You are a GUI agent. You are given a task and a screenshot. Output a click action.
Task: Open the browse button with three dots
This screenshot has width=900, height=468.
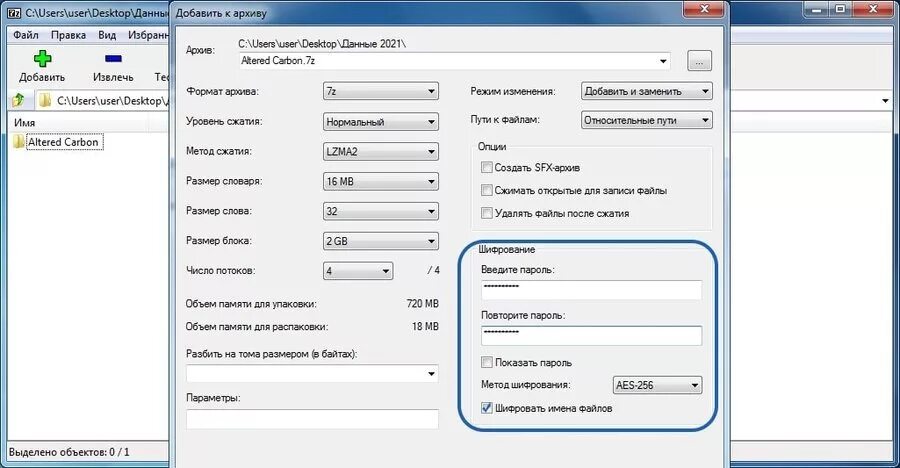click(x=699, y=61)
